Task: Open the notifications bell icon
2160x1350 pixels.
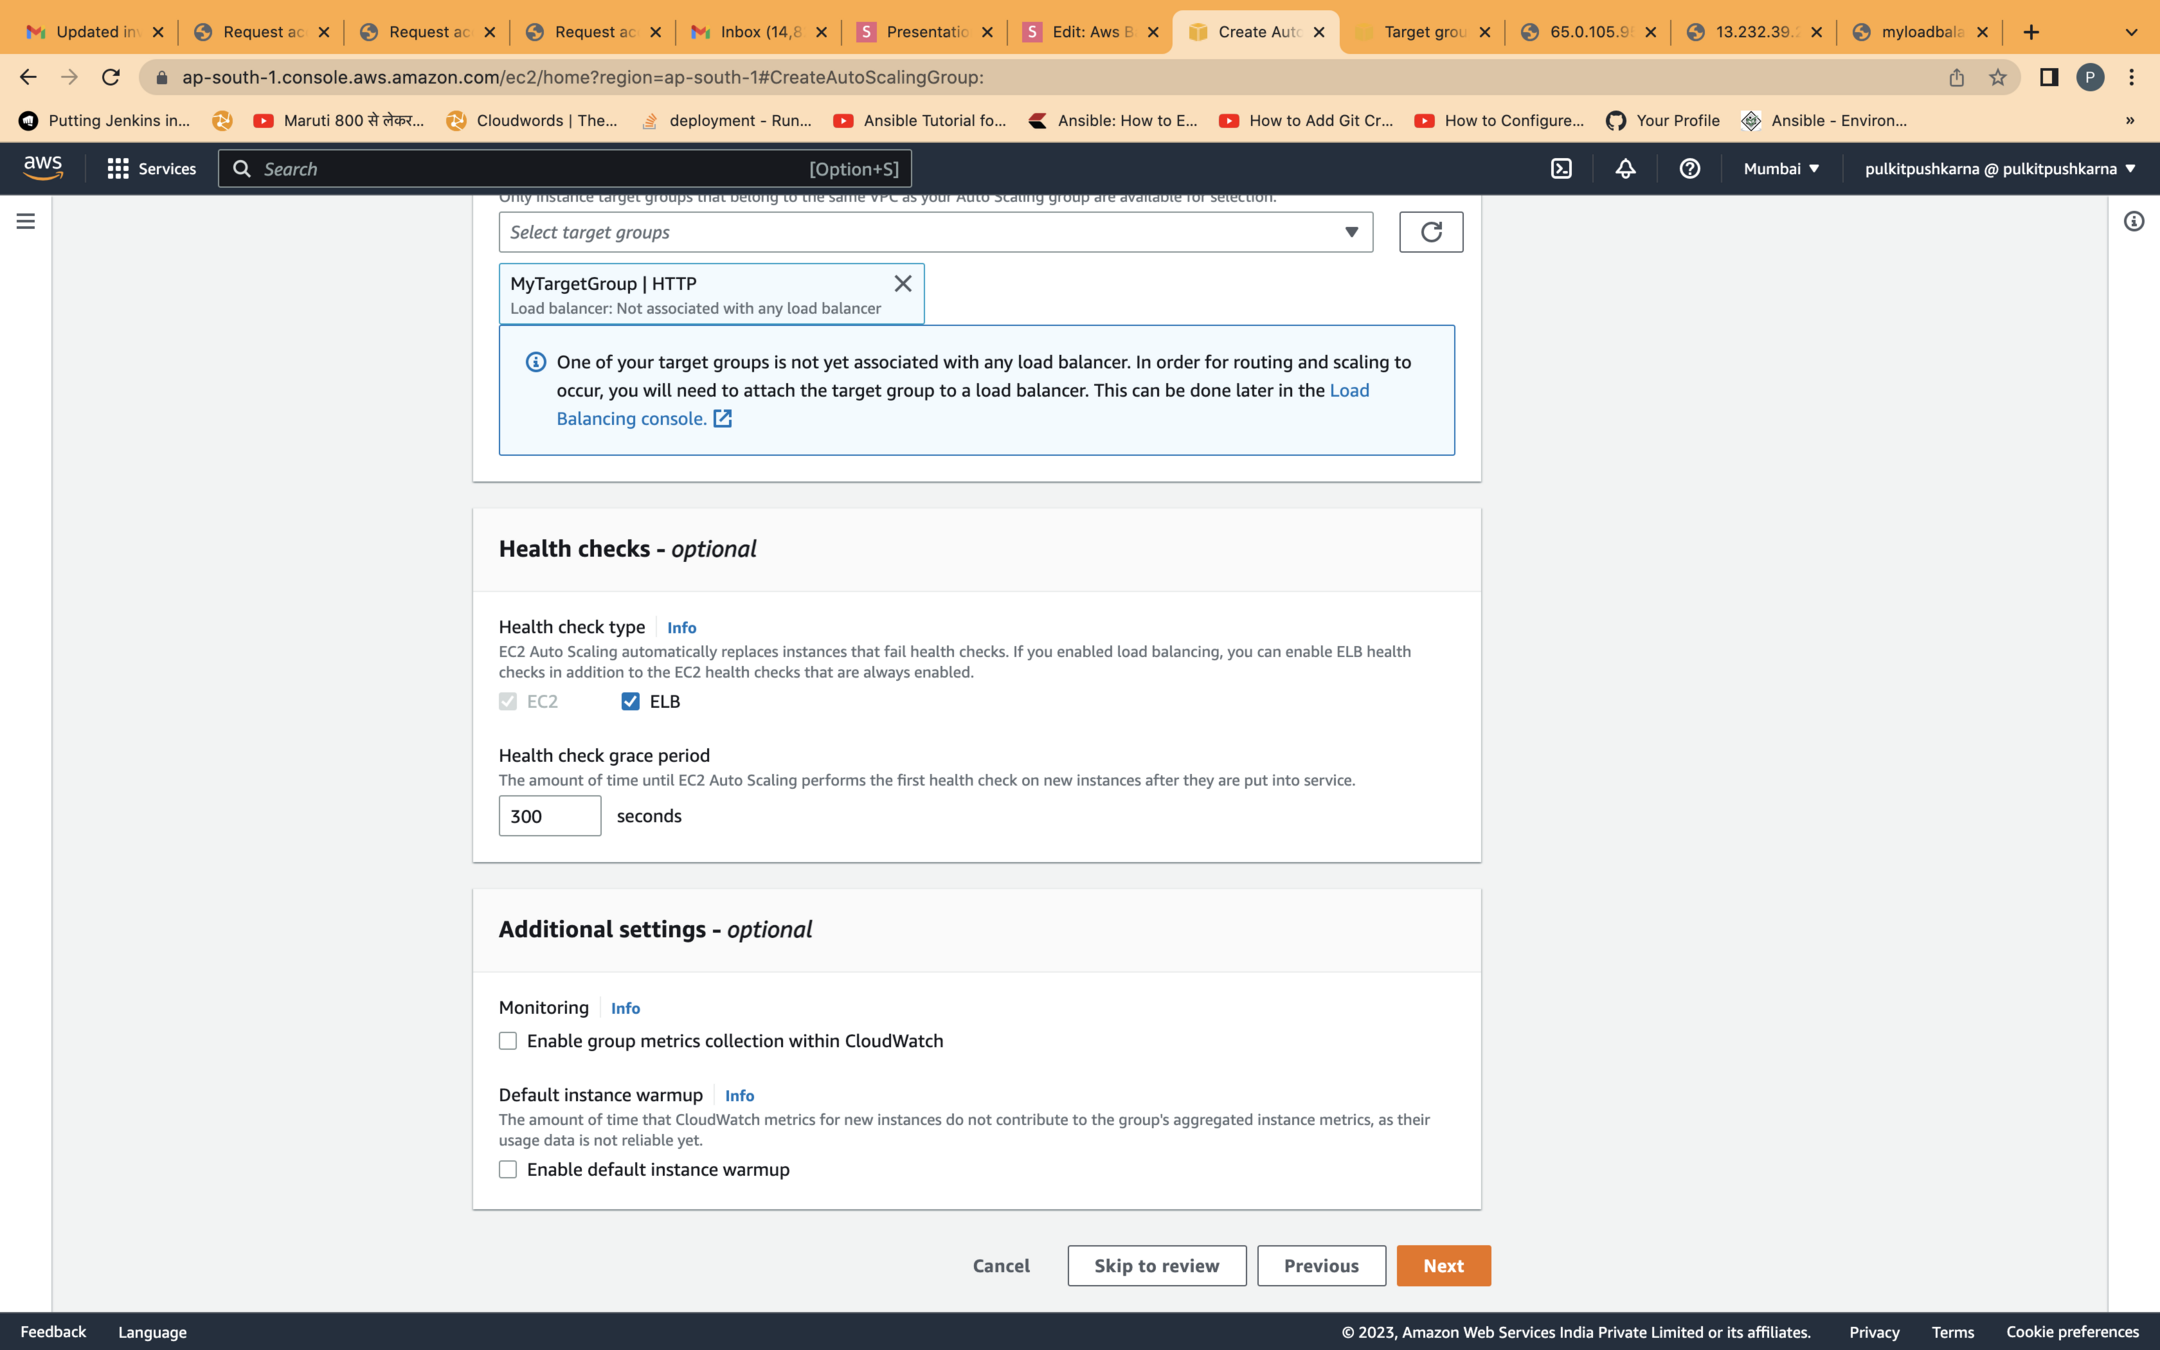Action: [1625, 168]
